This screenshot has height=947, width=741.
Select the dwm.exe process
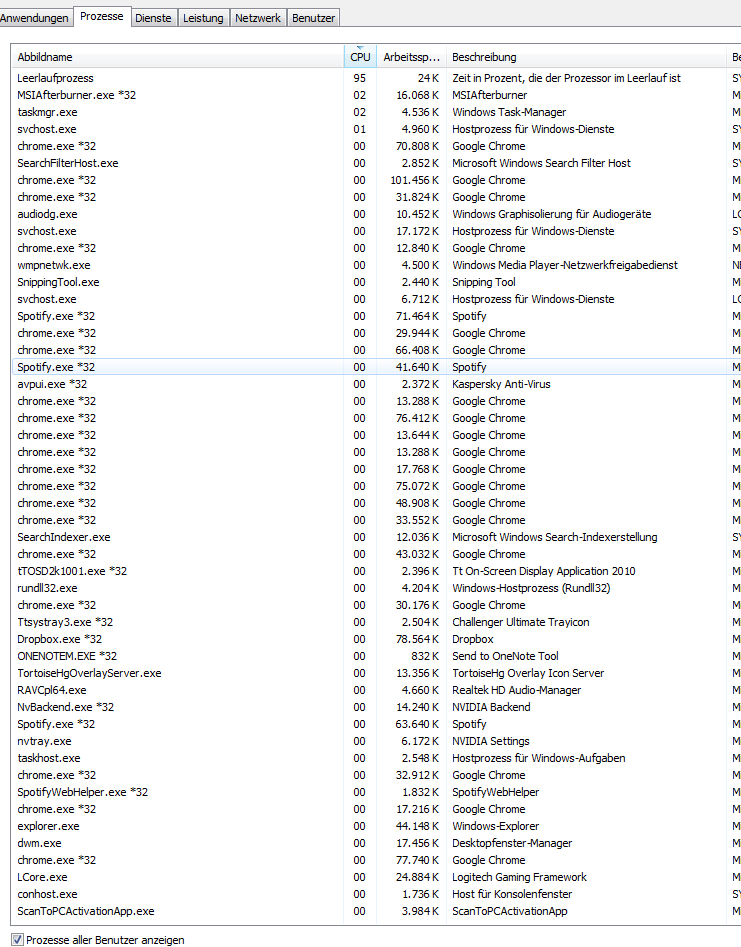point(376,843)
